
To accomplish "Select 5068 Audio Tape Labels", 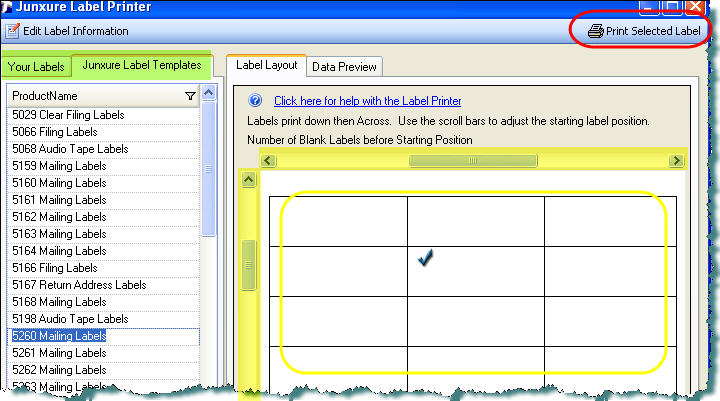I will tap(103, 149).
